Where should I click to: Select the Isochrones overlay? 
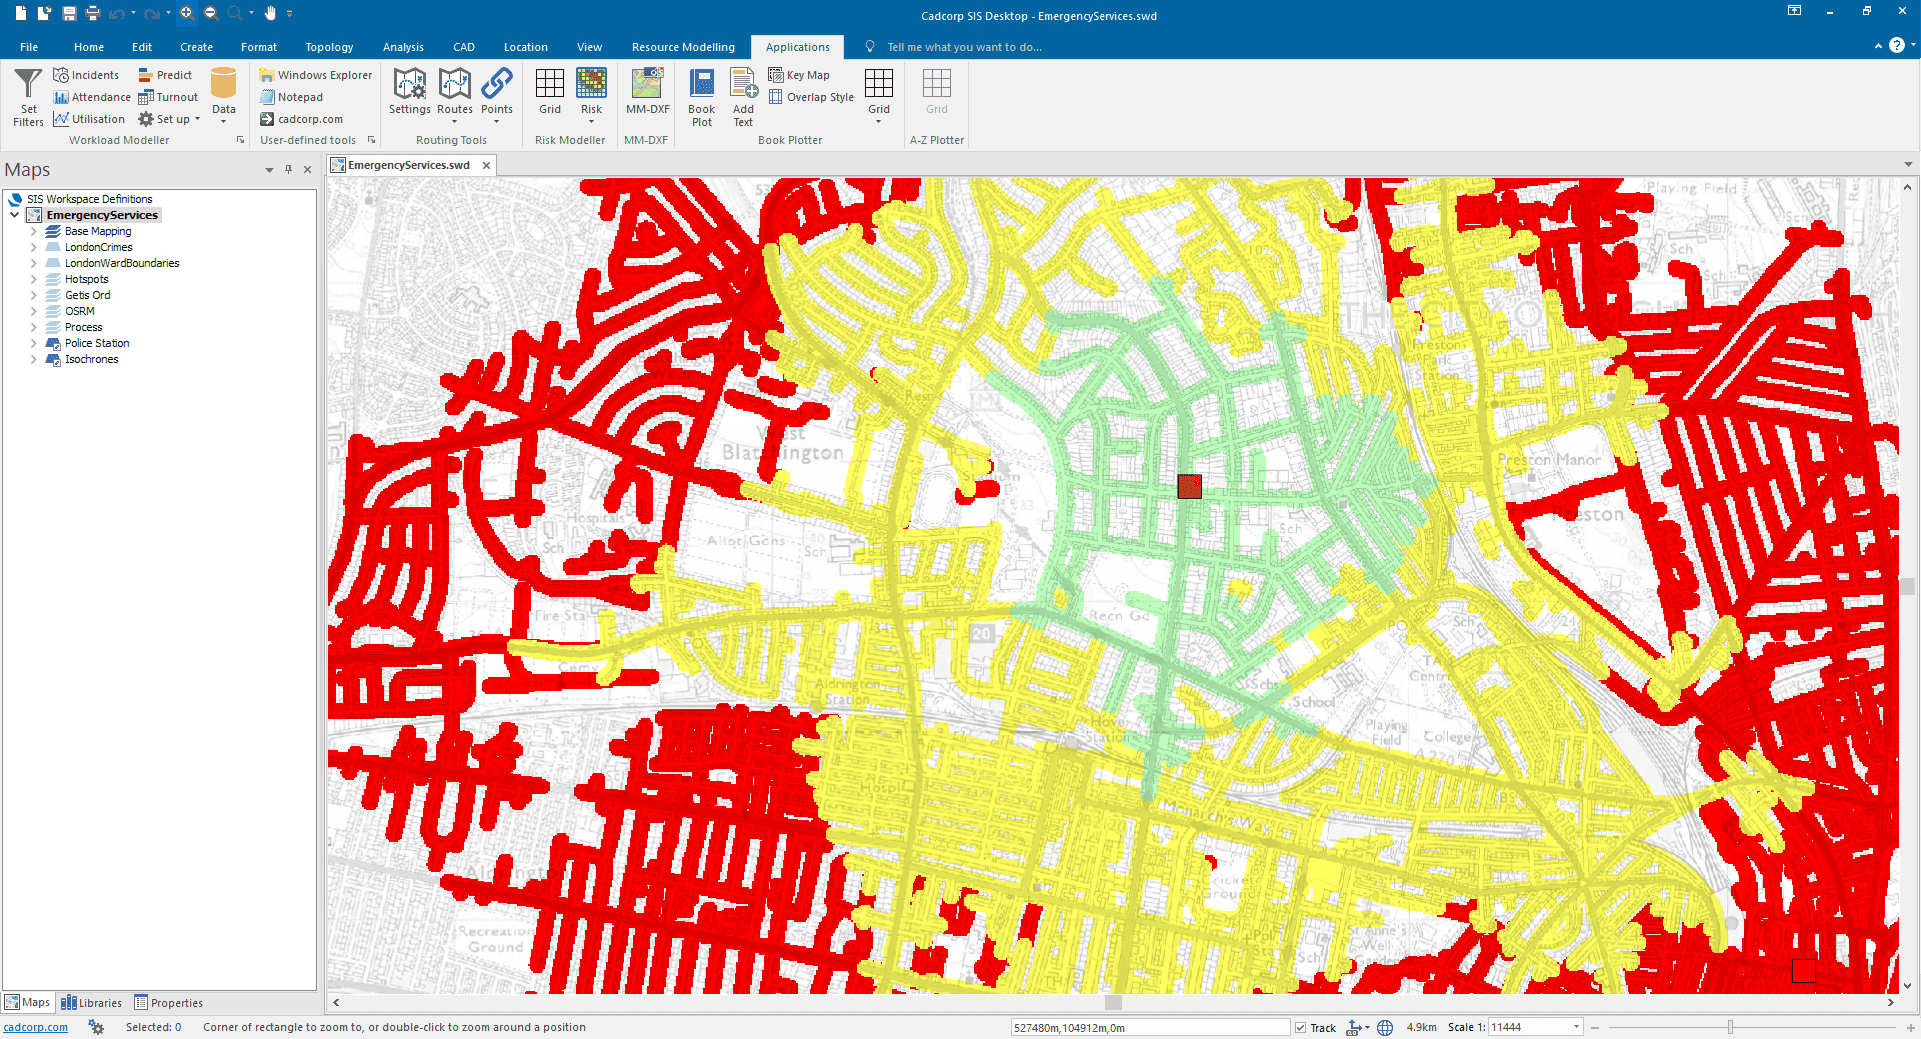click(91, 359)
